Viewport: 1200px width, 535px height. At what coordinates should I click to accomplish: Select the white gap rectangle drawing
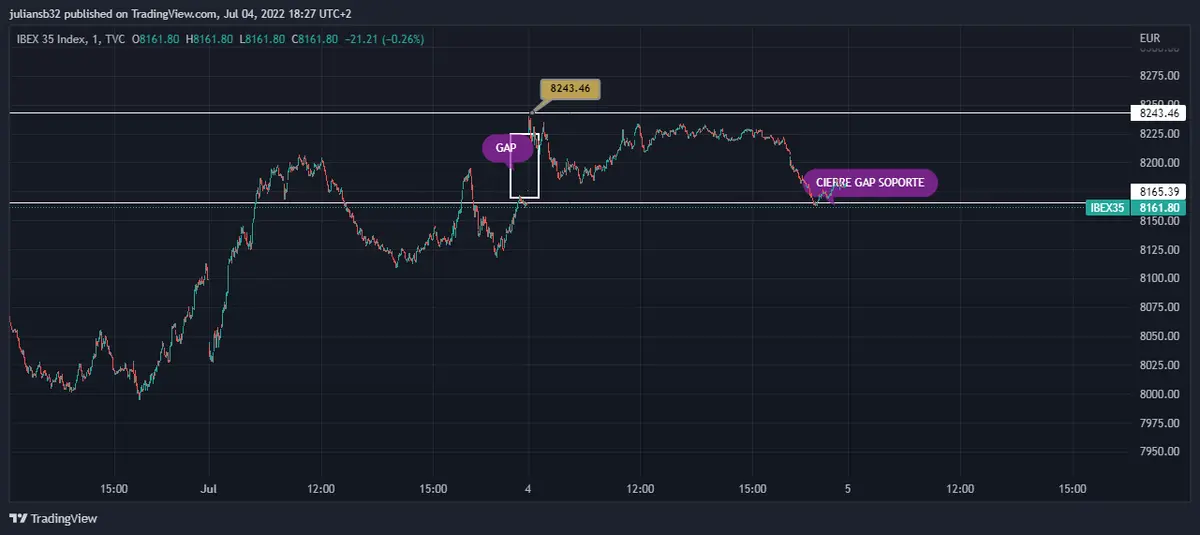click(x=524, y=166)
